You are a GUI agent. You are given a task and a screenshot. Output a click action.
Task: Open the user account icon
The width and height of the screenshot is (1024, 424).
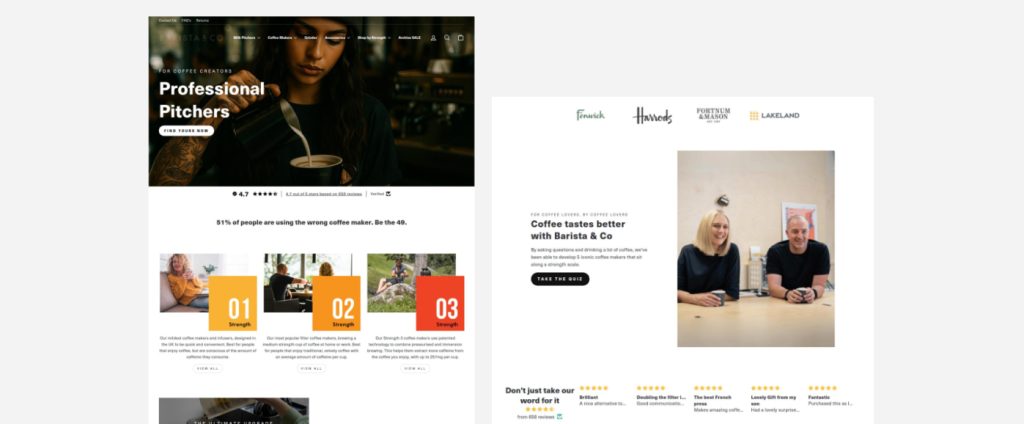pos(433,38)
